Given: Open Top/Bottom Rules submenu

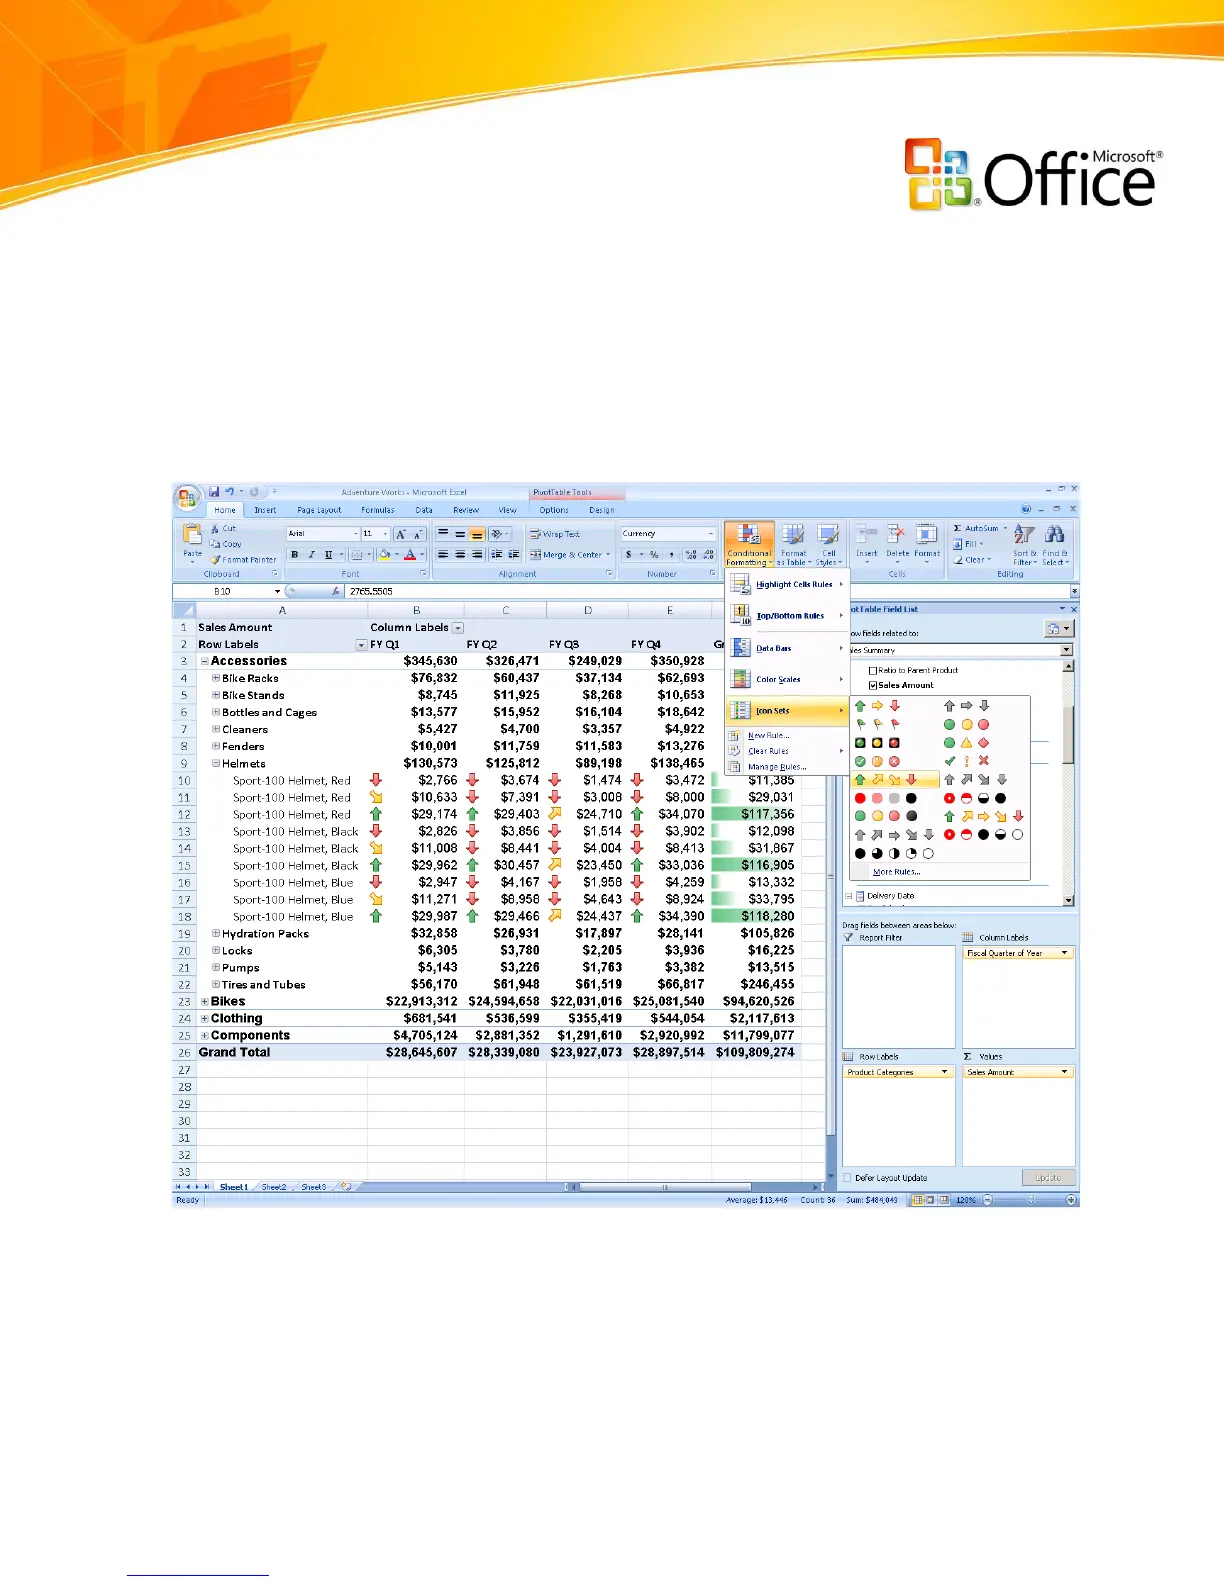Looking at the screenshot, I should 787,616.
